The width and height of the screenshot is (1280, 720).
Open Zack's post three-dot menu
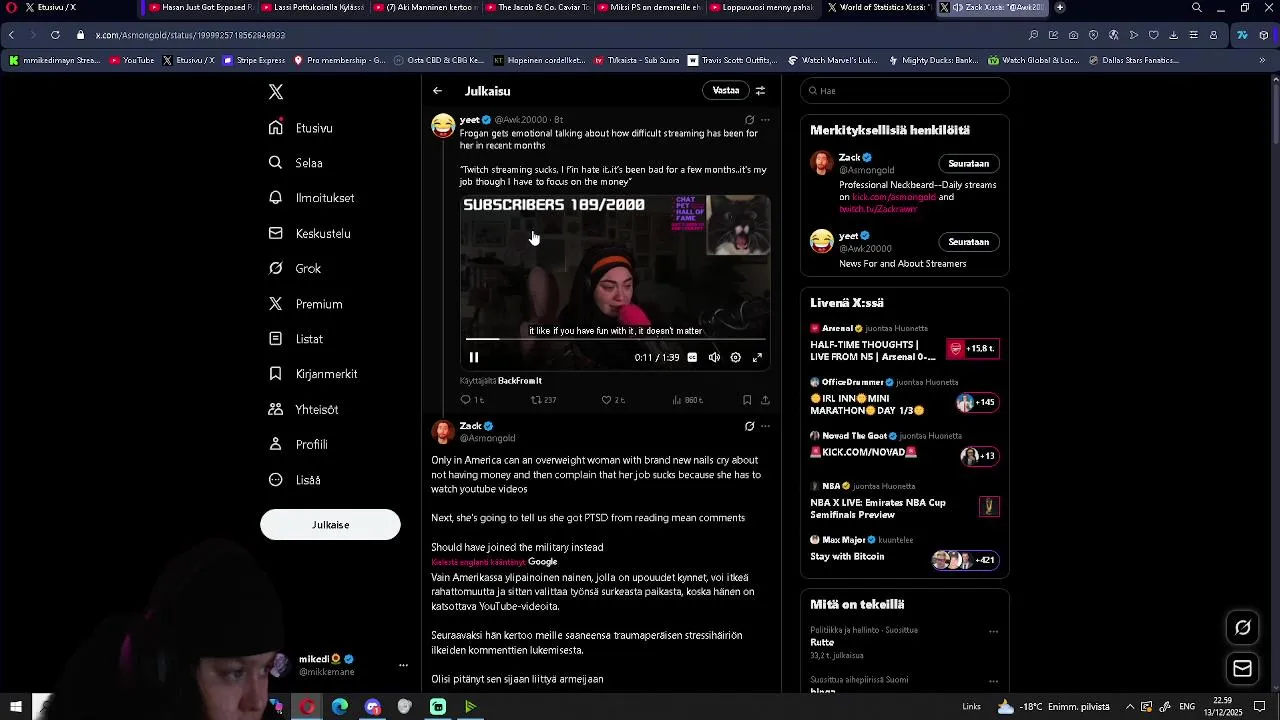point(765,426)
